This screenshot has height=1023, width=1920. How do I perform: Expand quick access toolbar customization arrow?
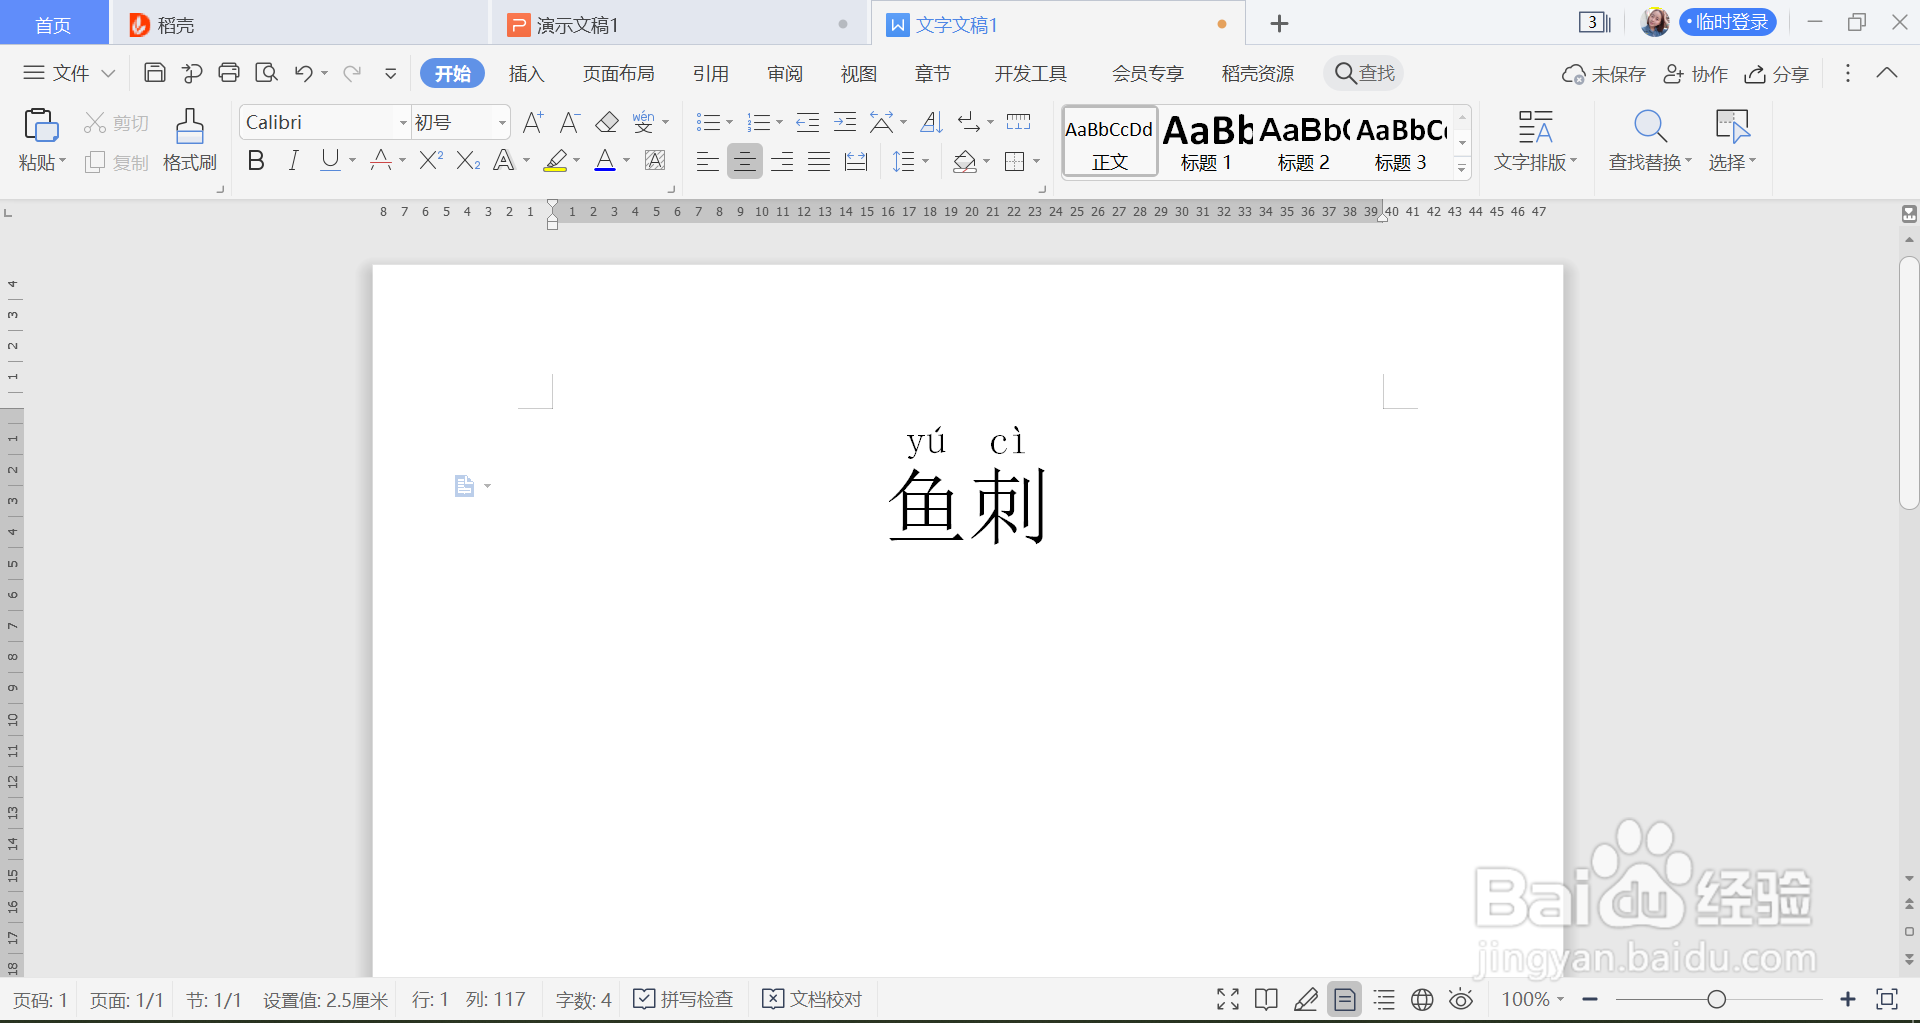pos(390,73)
